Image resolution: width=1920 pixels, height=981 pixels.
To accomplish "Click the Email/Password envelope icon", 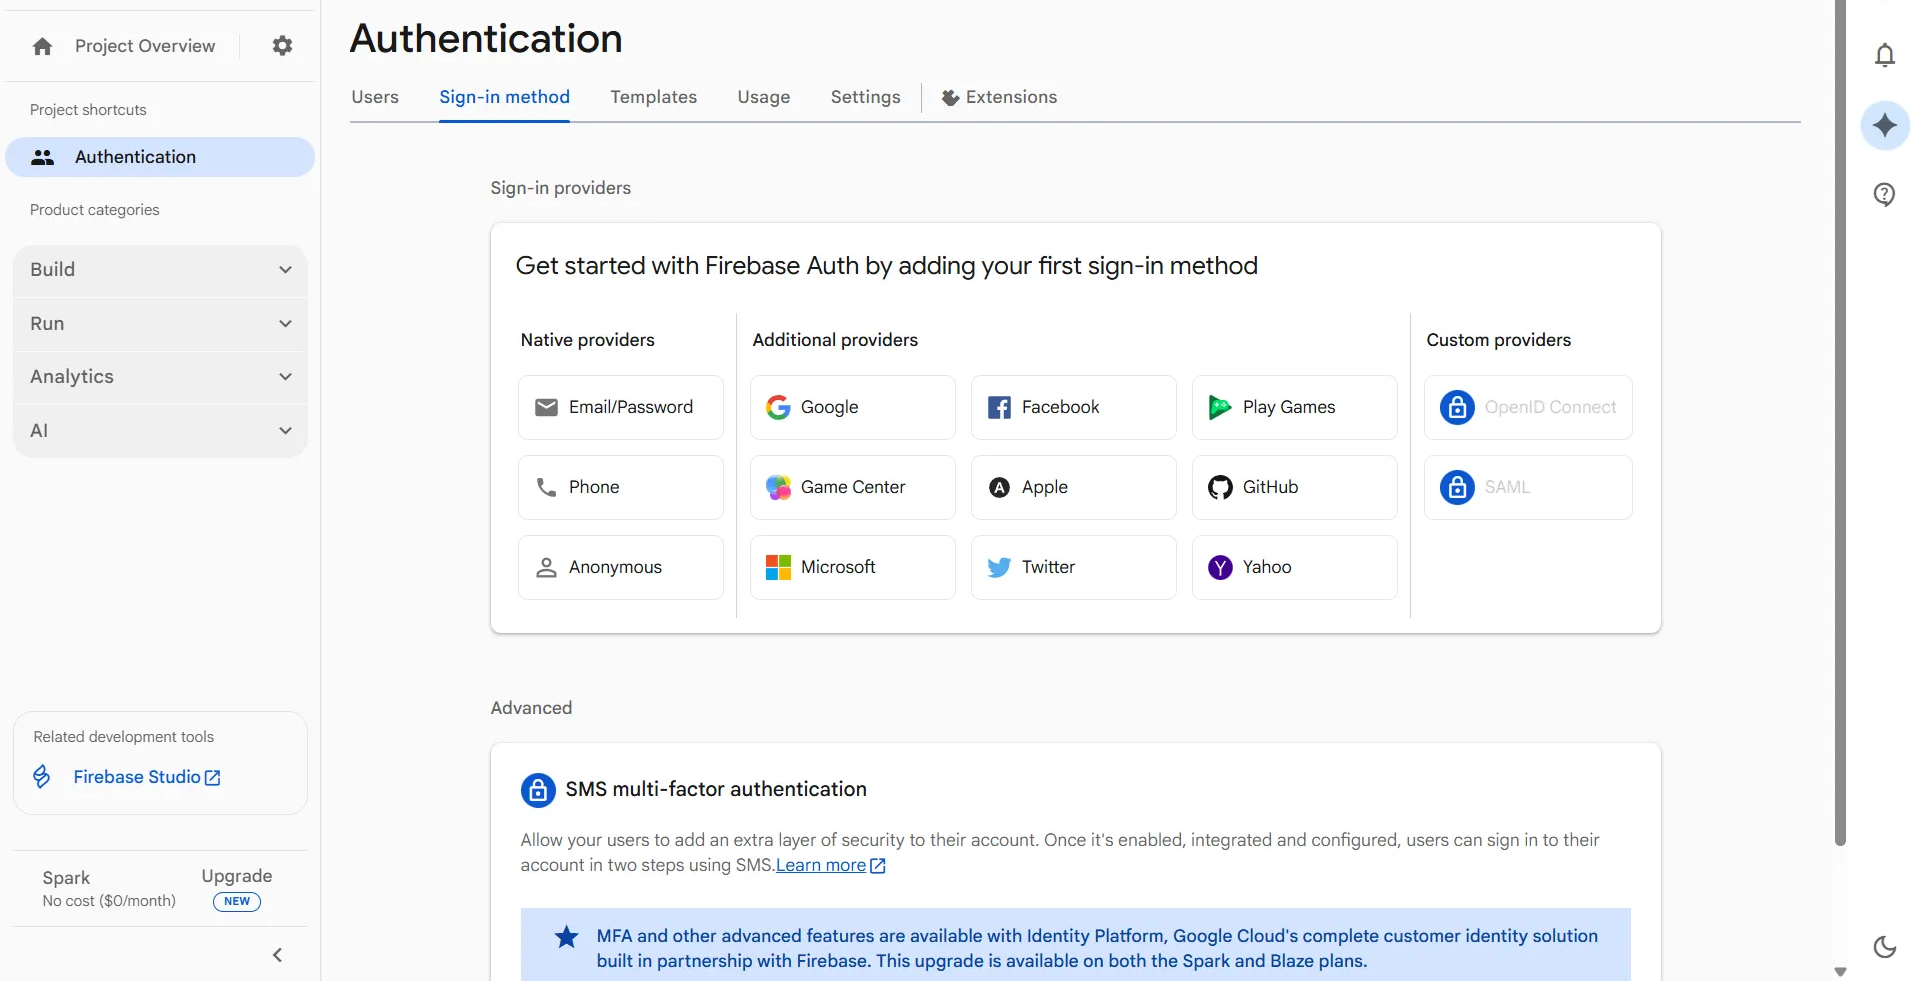I will (546, 407).
